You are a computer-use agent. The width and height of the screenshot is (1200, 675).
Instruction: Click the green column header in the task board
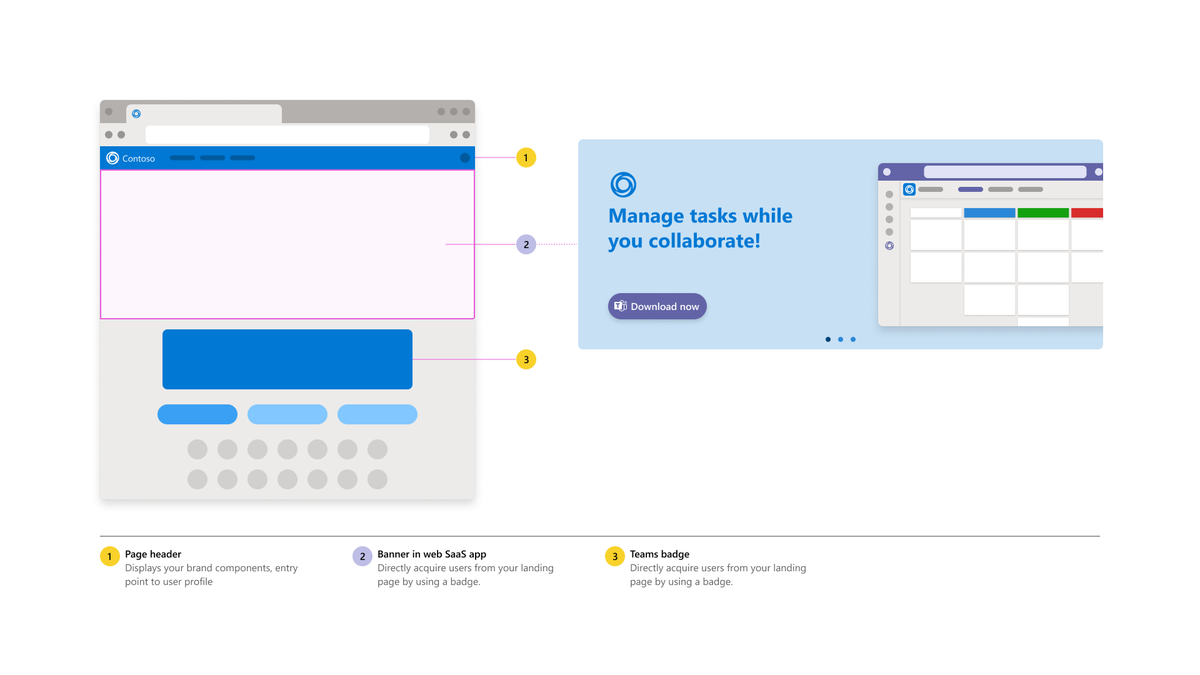point(1043,213)
